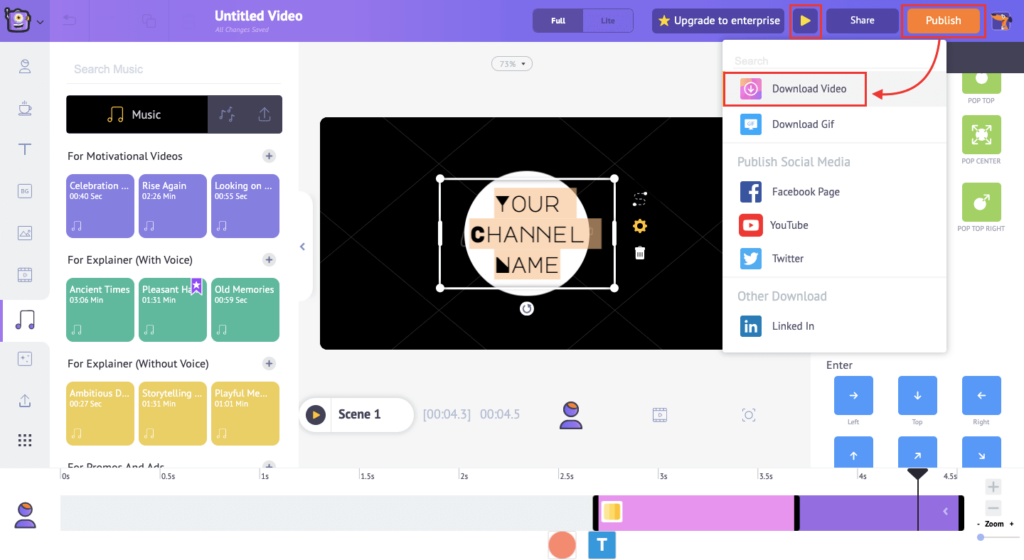Click the Animaker logo icon
This screenshot has height=560, width=1024.
(18, 20)
